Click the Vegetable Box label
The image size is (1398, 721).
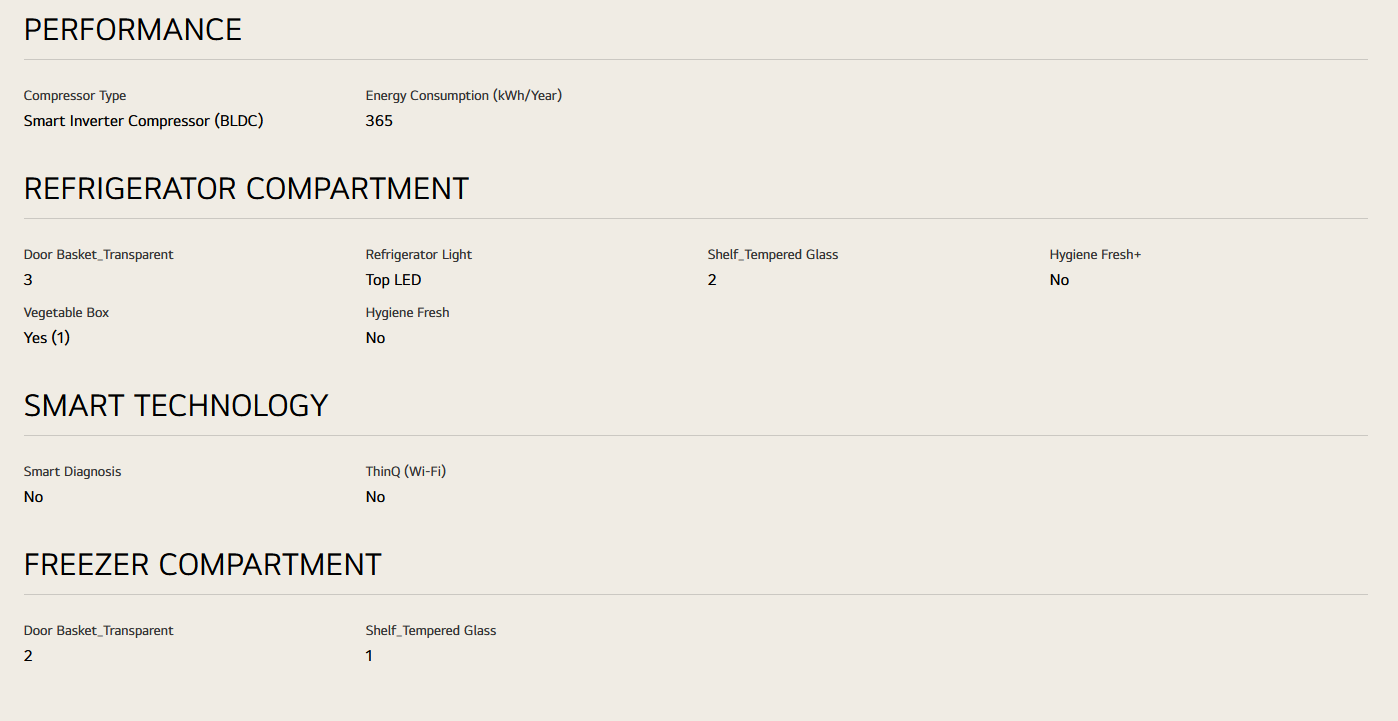66,313
